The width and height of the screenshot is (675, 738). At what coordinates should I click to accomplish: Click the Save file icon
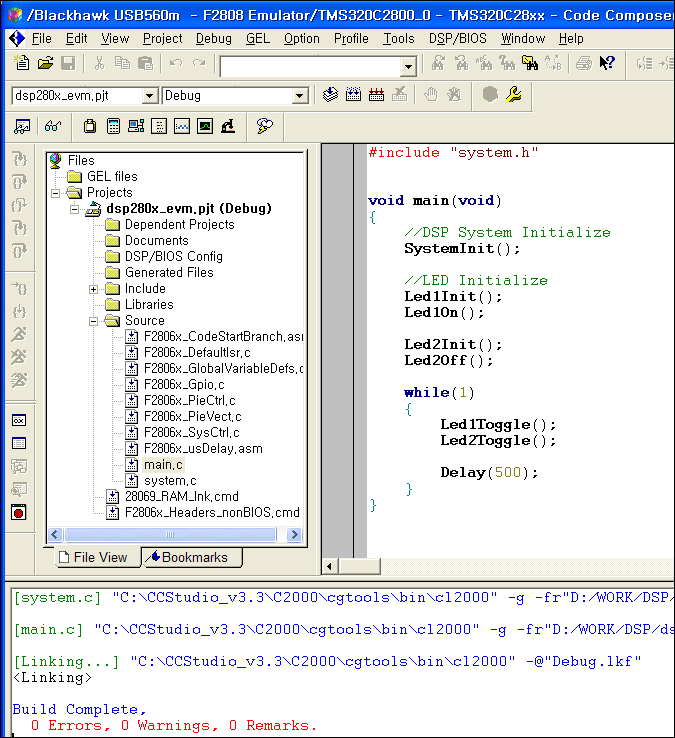point(68,63)
